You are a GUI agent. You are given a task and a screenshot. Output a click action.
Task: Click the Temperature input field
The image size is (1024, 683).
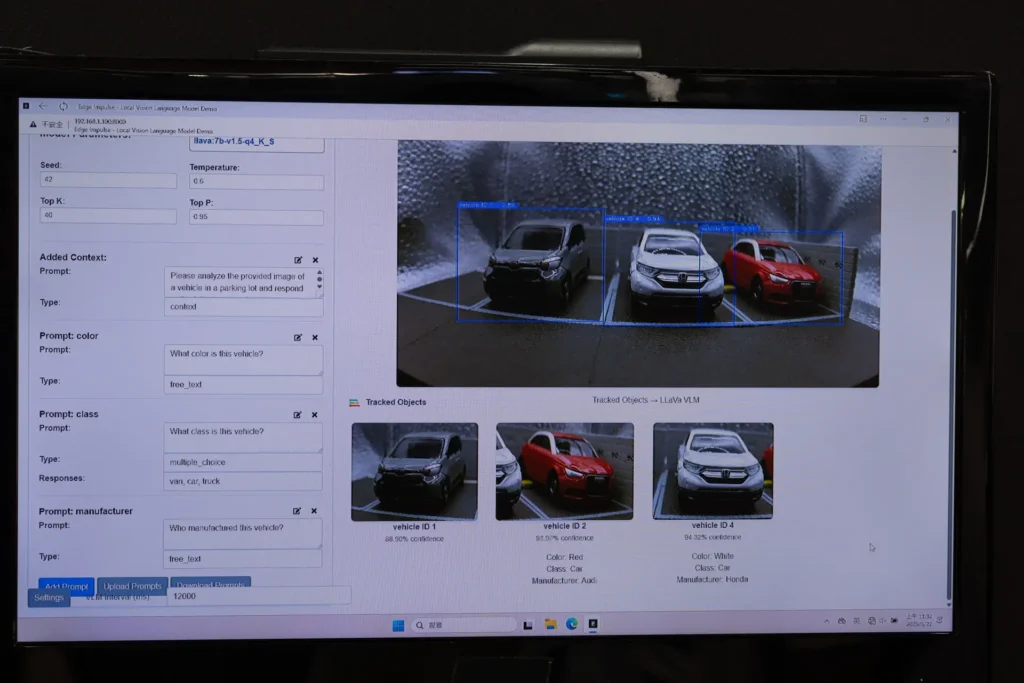coord(256,182)
